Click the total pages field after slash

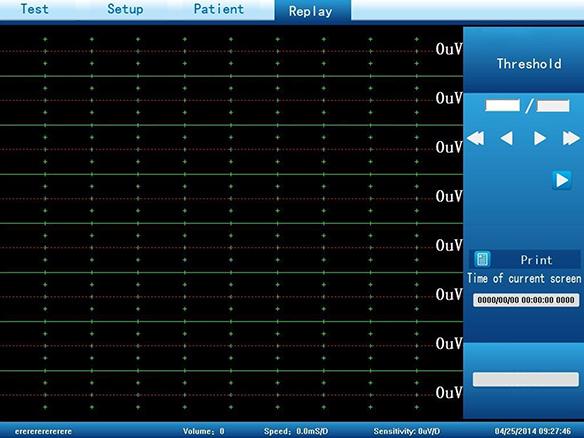[x=553, y=106]
